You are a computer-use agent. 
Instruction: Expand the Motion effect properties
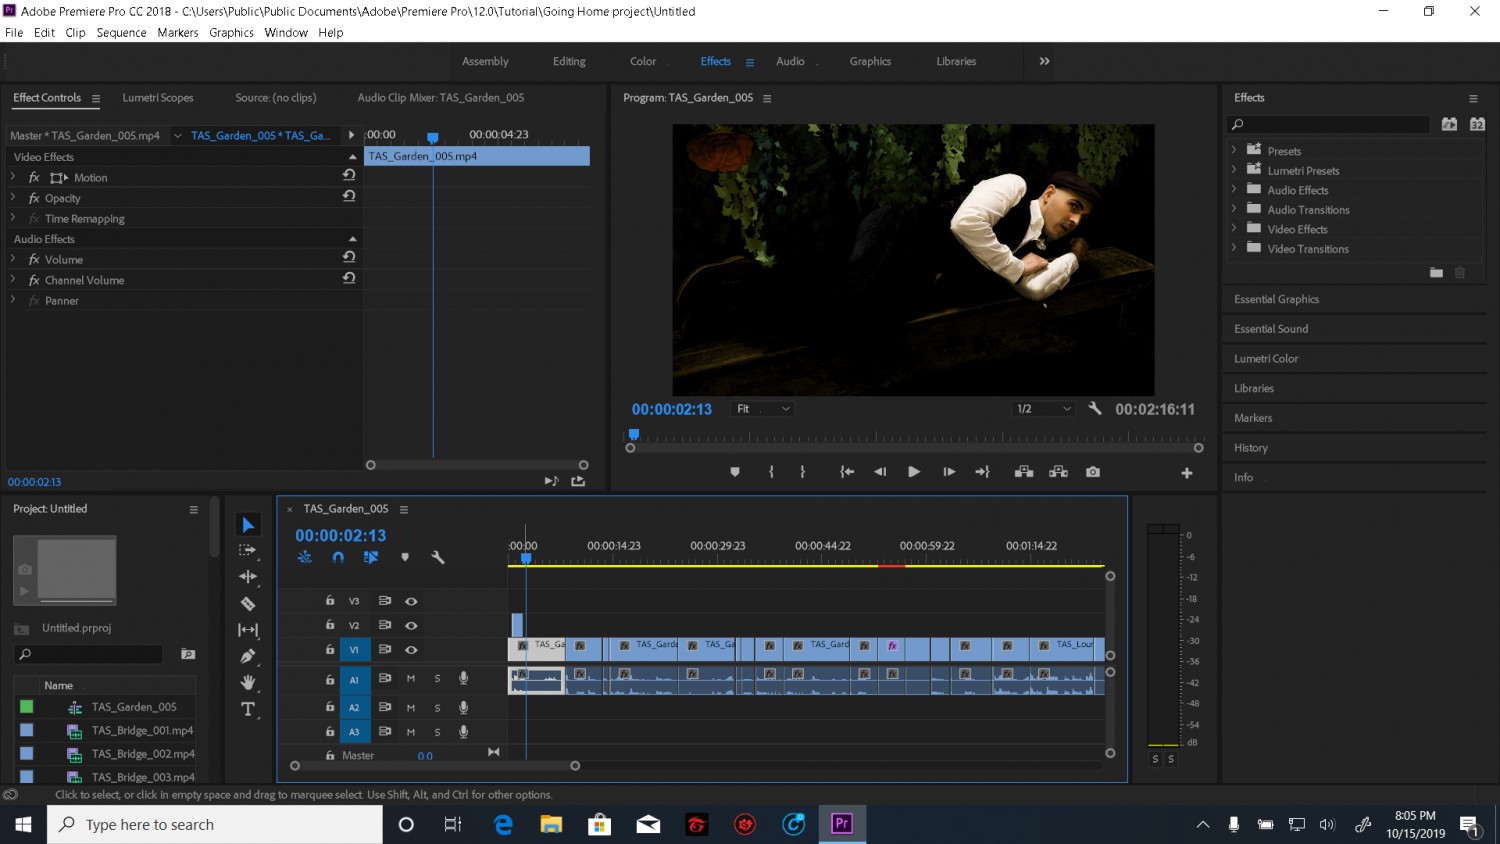[13, 177]
